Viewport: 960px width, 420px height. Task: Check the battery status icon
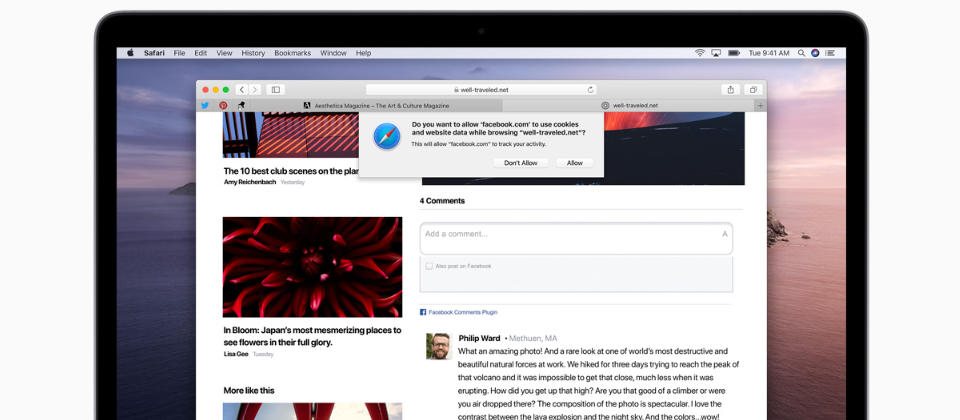click(733, 53)
